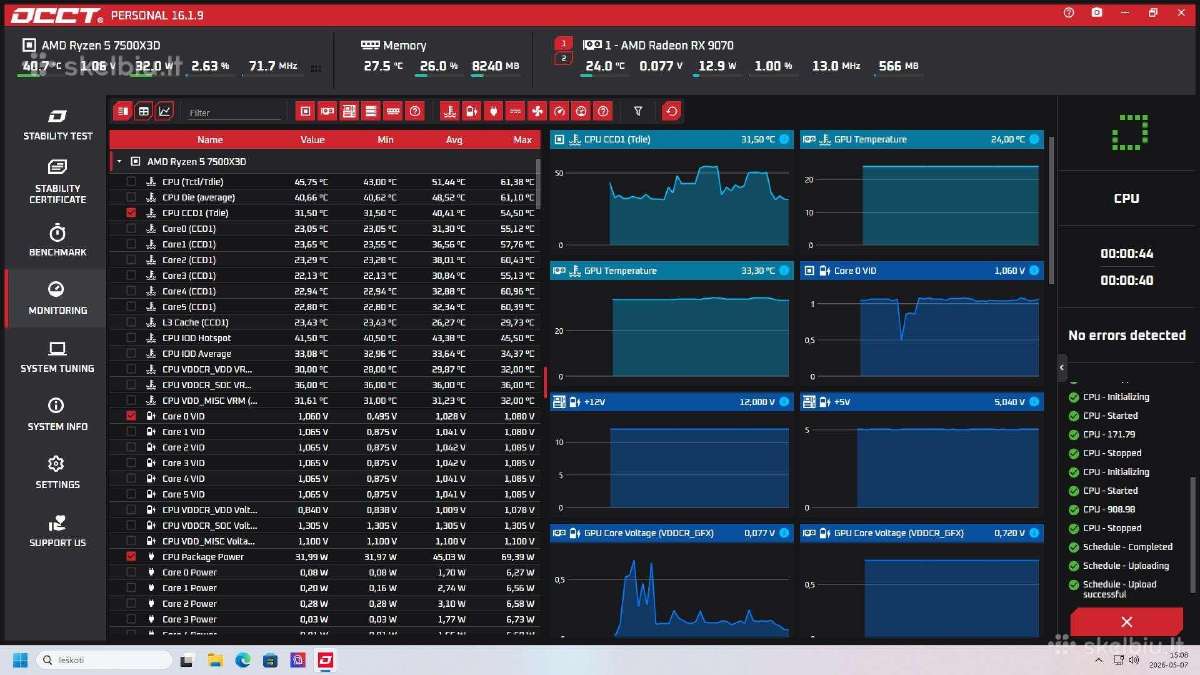Select GPU number 1 in the header
1200x675 pixels.
(563, 43)
